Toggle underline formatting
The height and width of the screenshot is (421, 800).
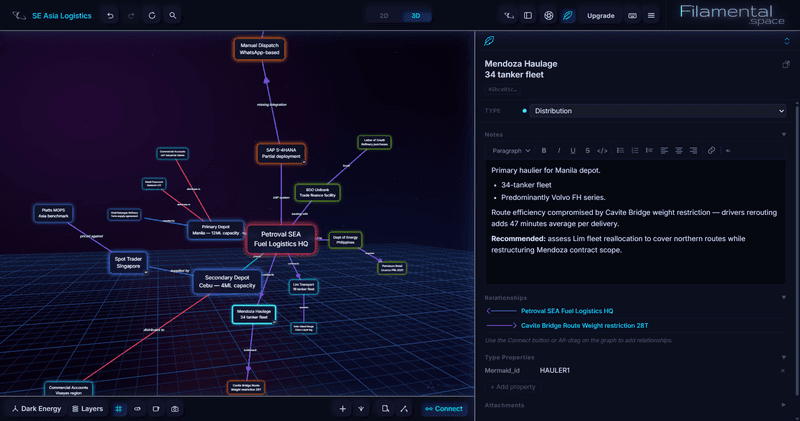(573, 151)
